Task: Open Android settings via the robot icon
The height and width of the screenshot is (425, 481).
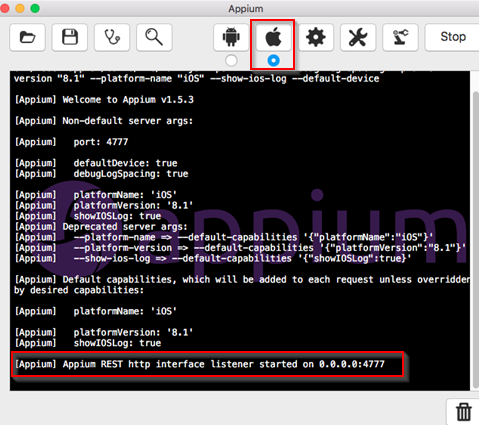Action: click(x=231, y=37)
